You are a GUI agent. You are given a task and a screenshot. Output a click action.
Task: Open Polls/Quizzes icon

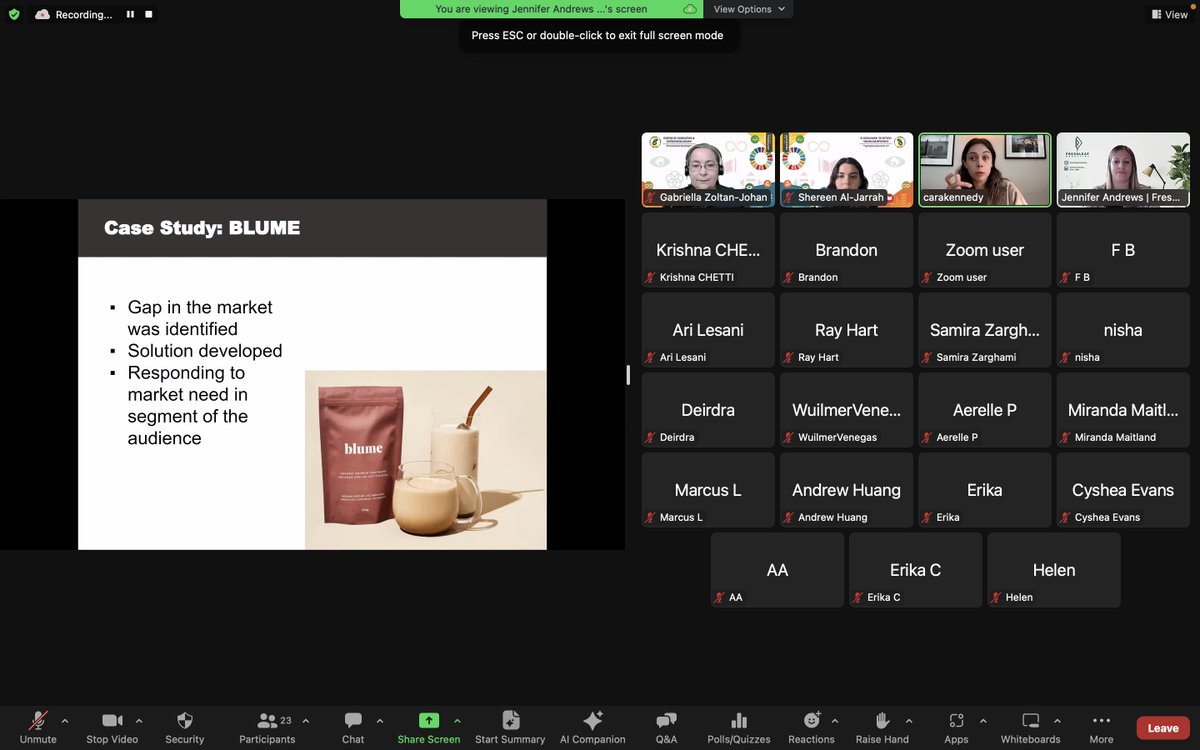(x=739, y=720)
